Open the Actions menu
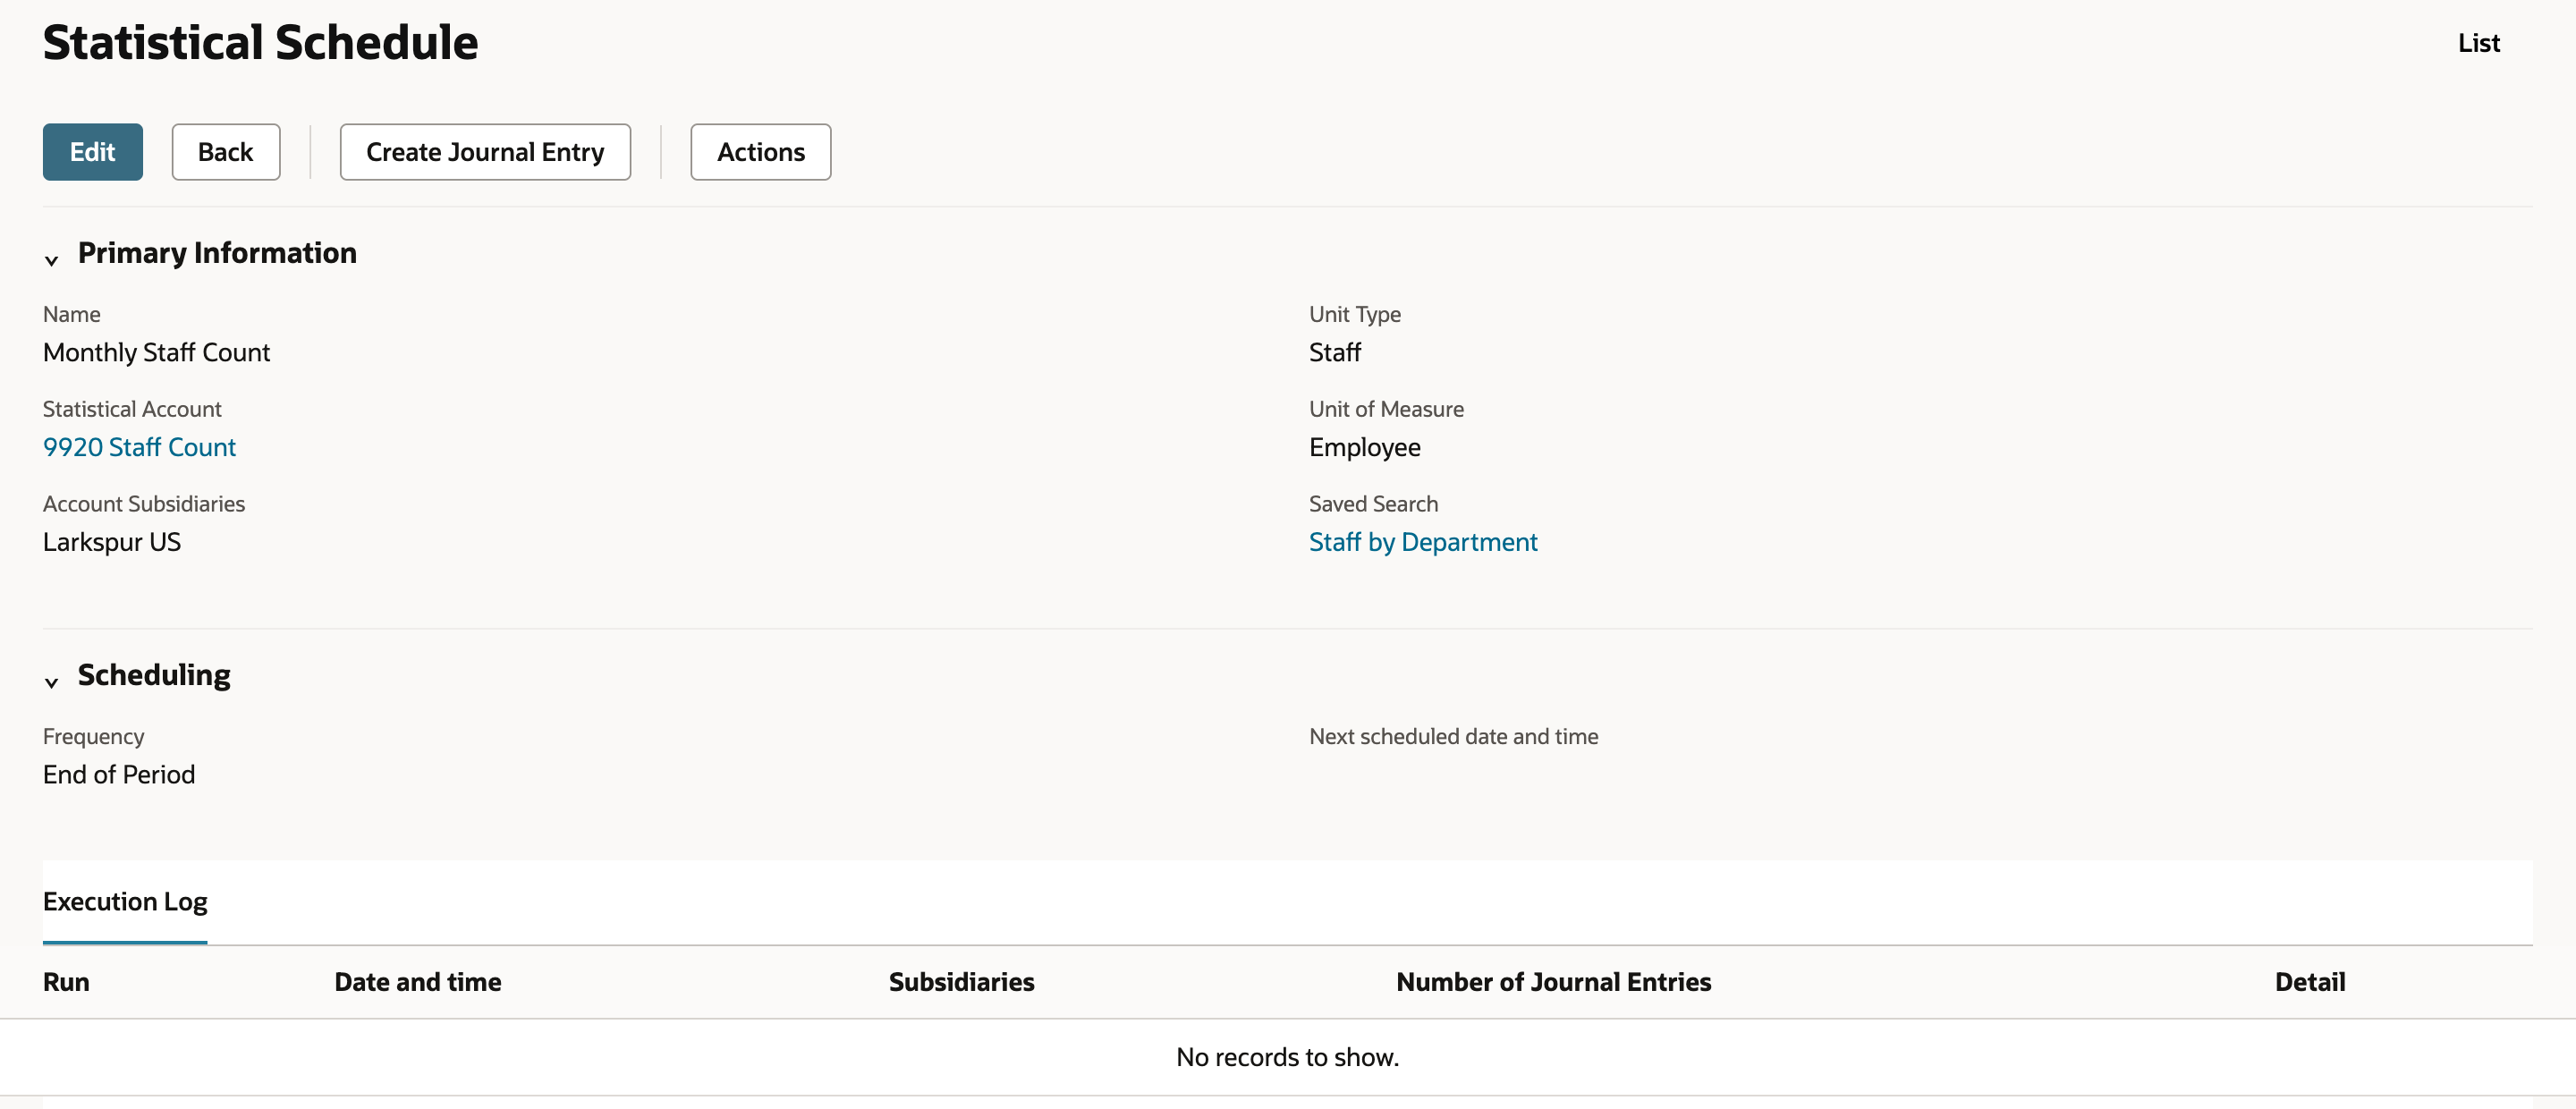The width and height of the screenshot is (2576, 1109). coord(760,152)
